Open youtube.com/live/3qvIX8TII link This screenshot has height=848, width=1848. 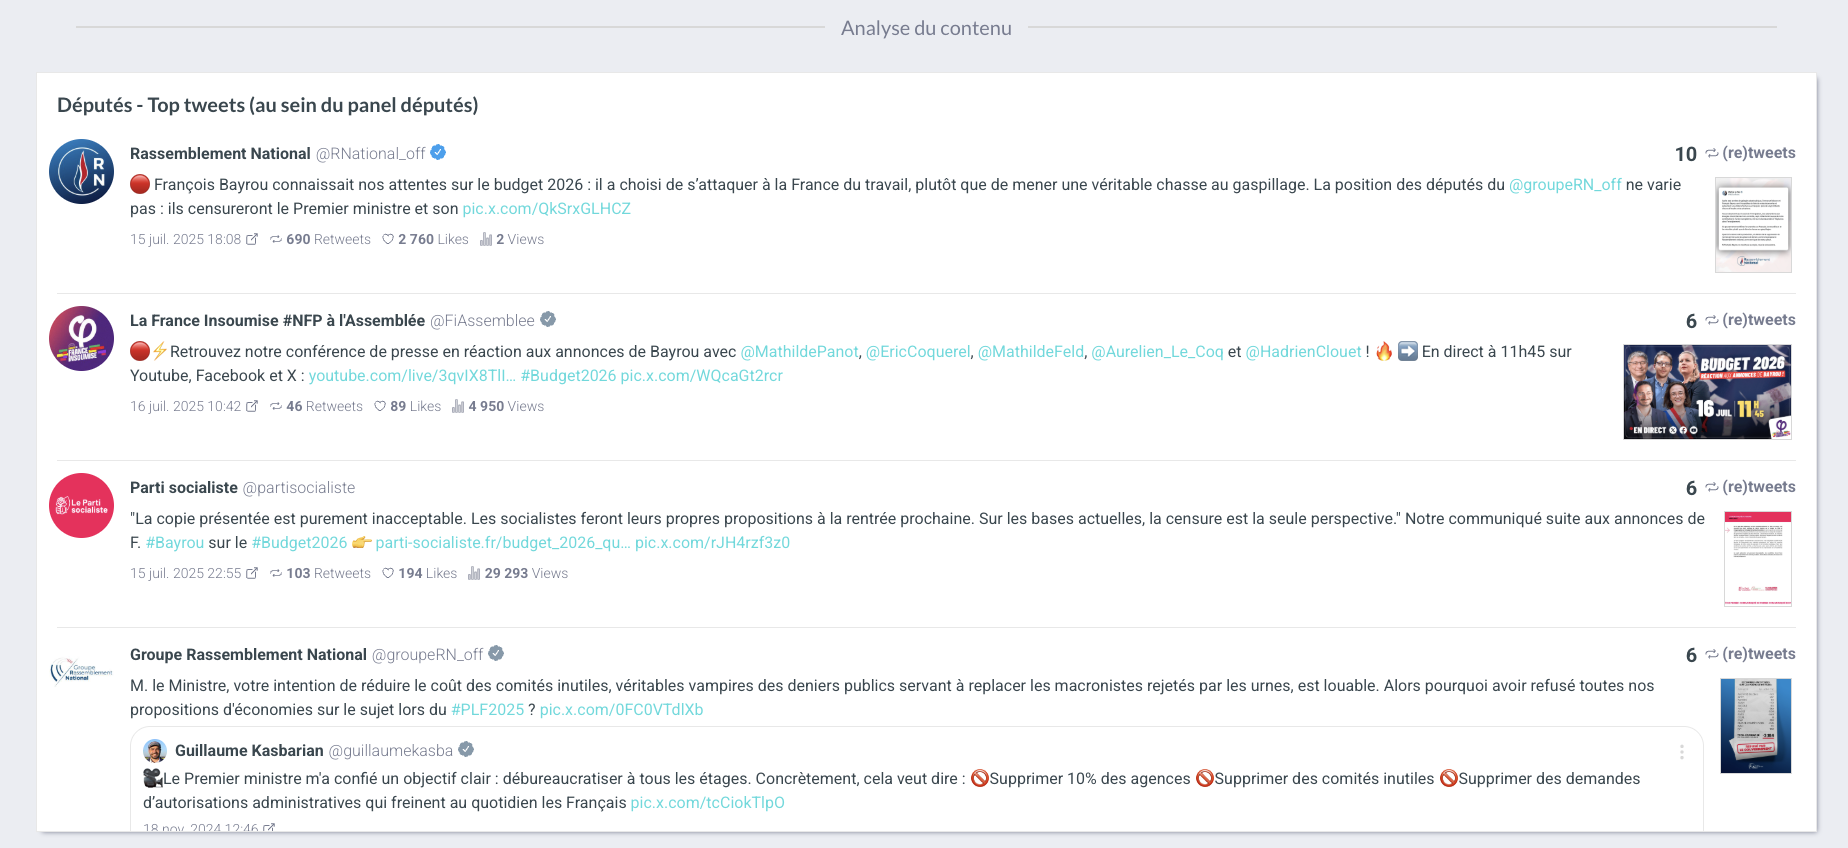(412, 376)
